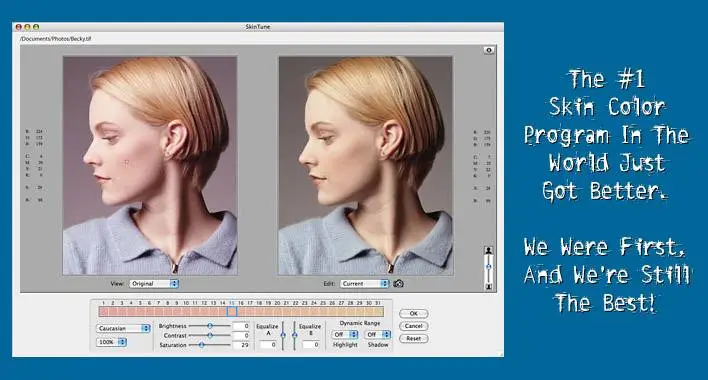Click the original photo preview
This screenshot has height=380, width=708.
pyautogui.click(x=150, y=166)
